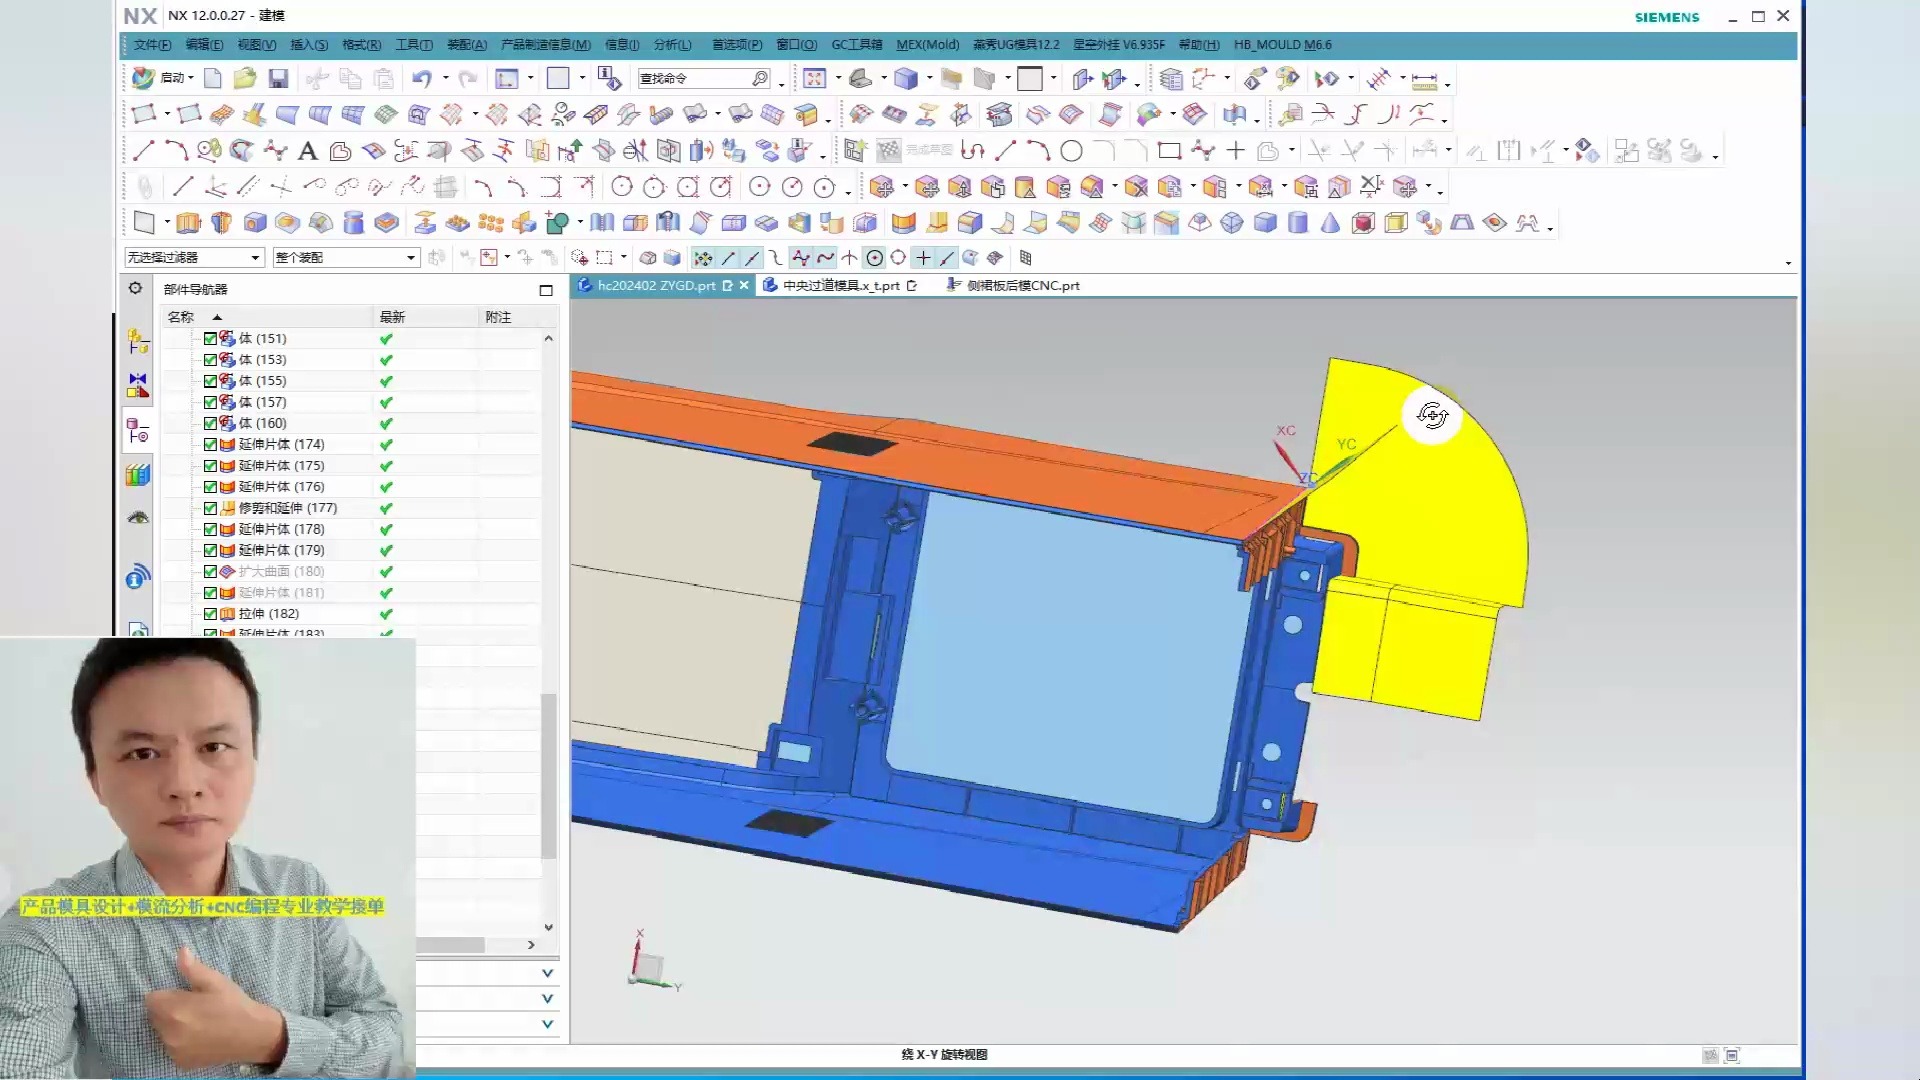The height and width of the screenshot is (1080, 1920).
Task: Open the 分析(L) menu
Action: (x=672, y=44)
